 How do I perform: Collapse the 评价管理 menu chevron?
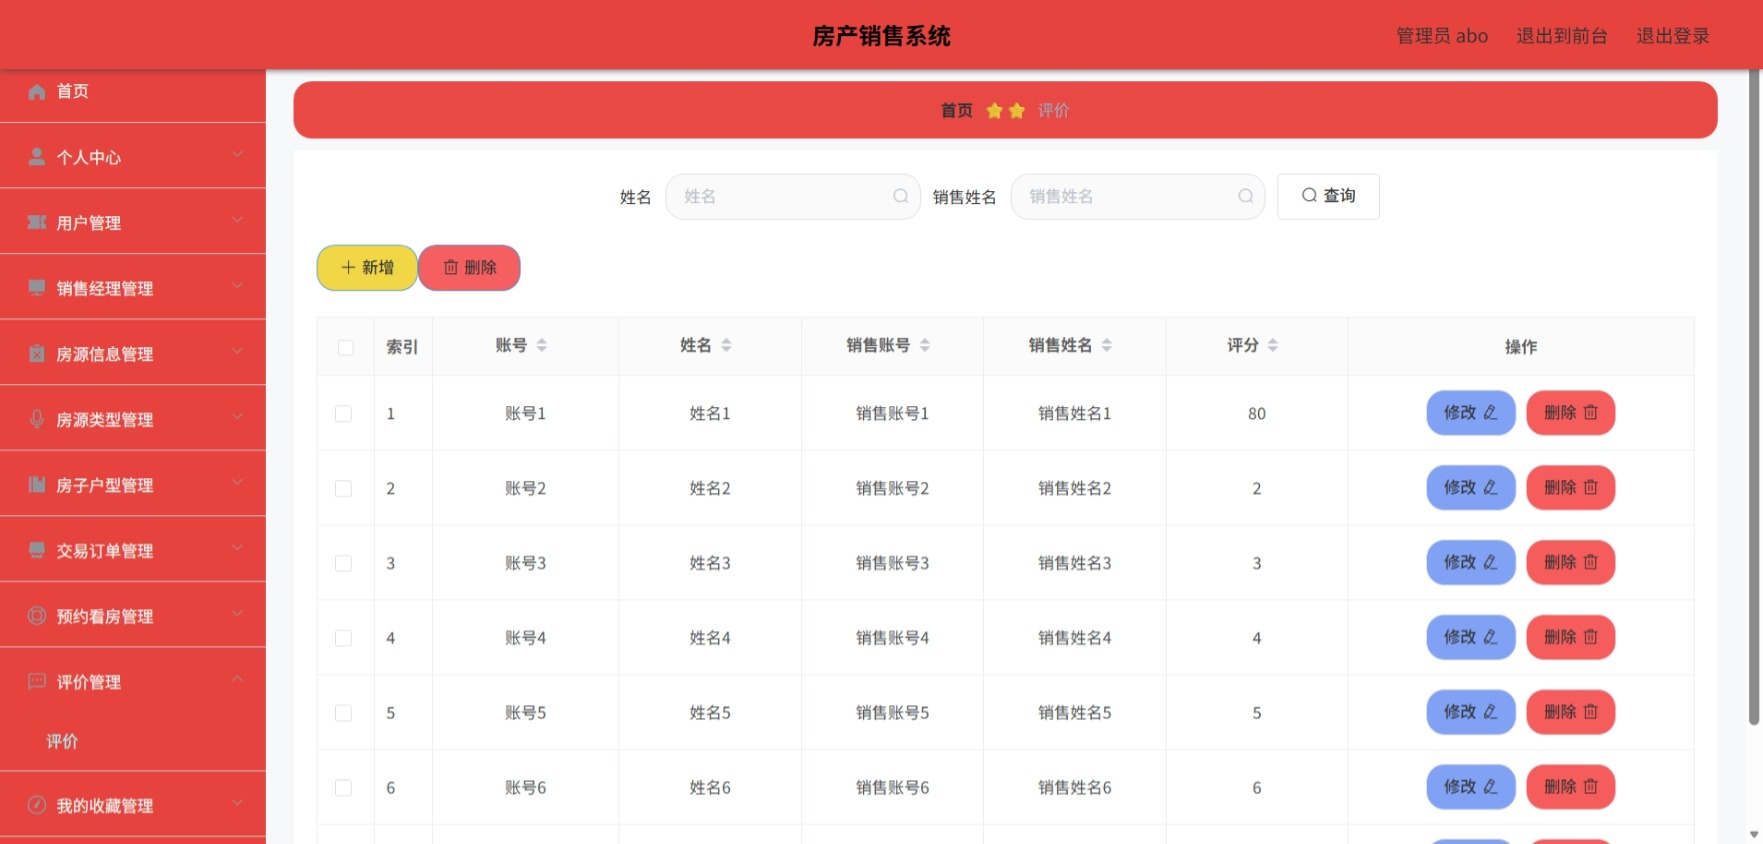[x=238, y=679]
